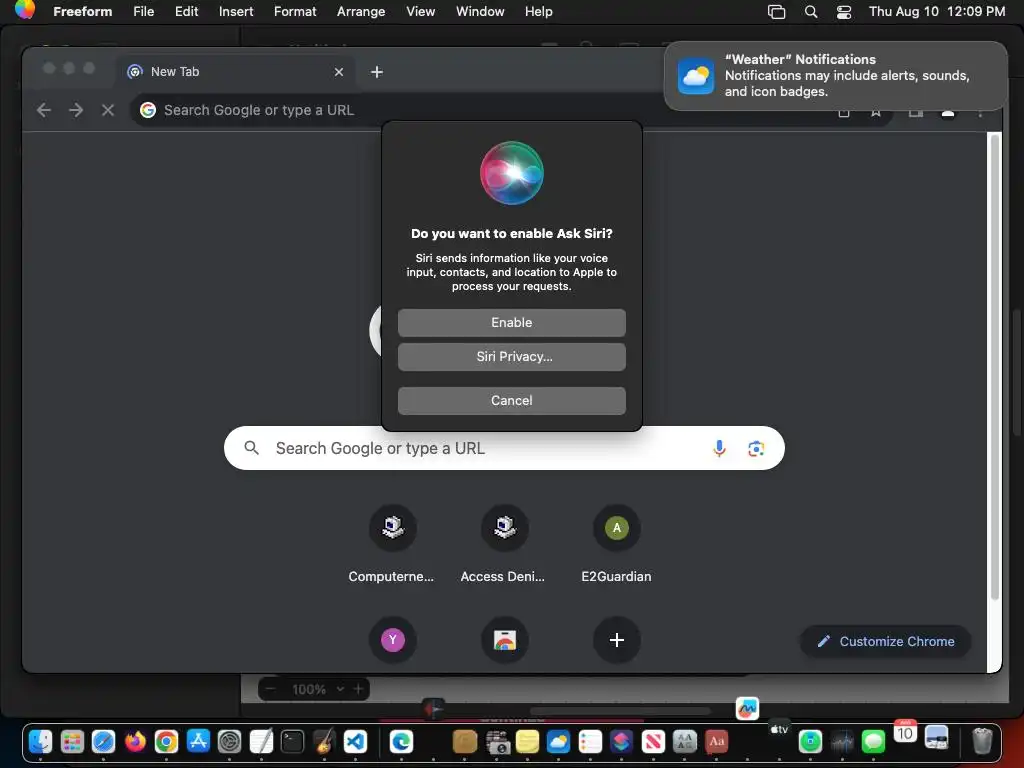Open the Y shortcut tile
The height and width of the screenshot is (768, 1024).
point(392,640)
